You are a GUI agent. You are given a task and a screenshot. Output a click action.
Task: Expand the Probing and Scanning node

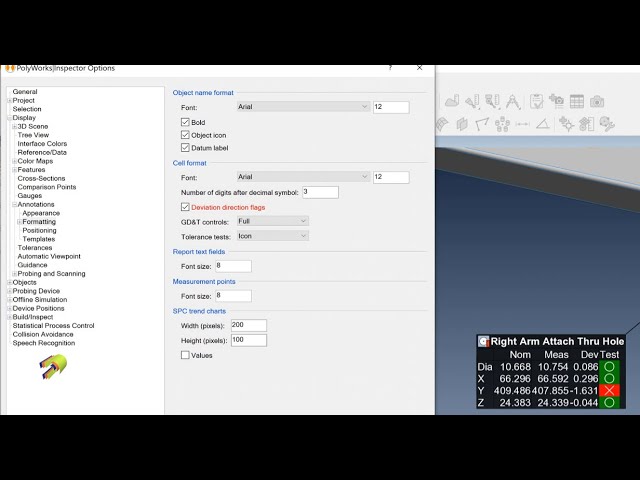pyautogui.click(x=14, y=274)
